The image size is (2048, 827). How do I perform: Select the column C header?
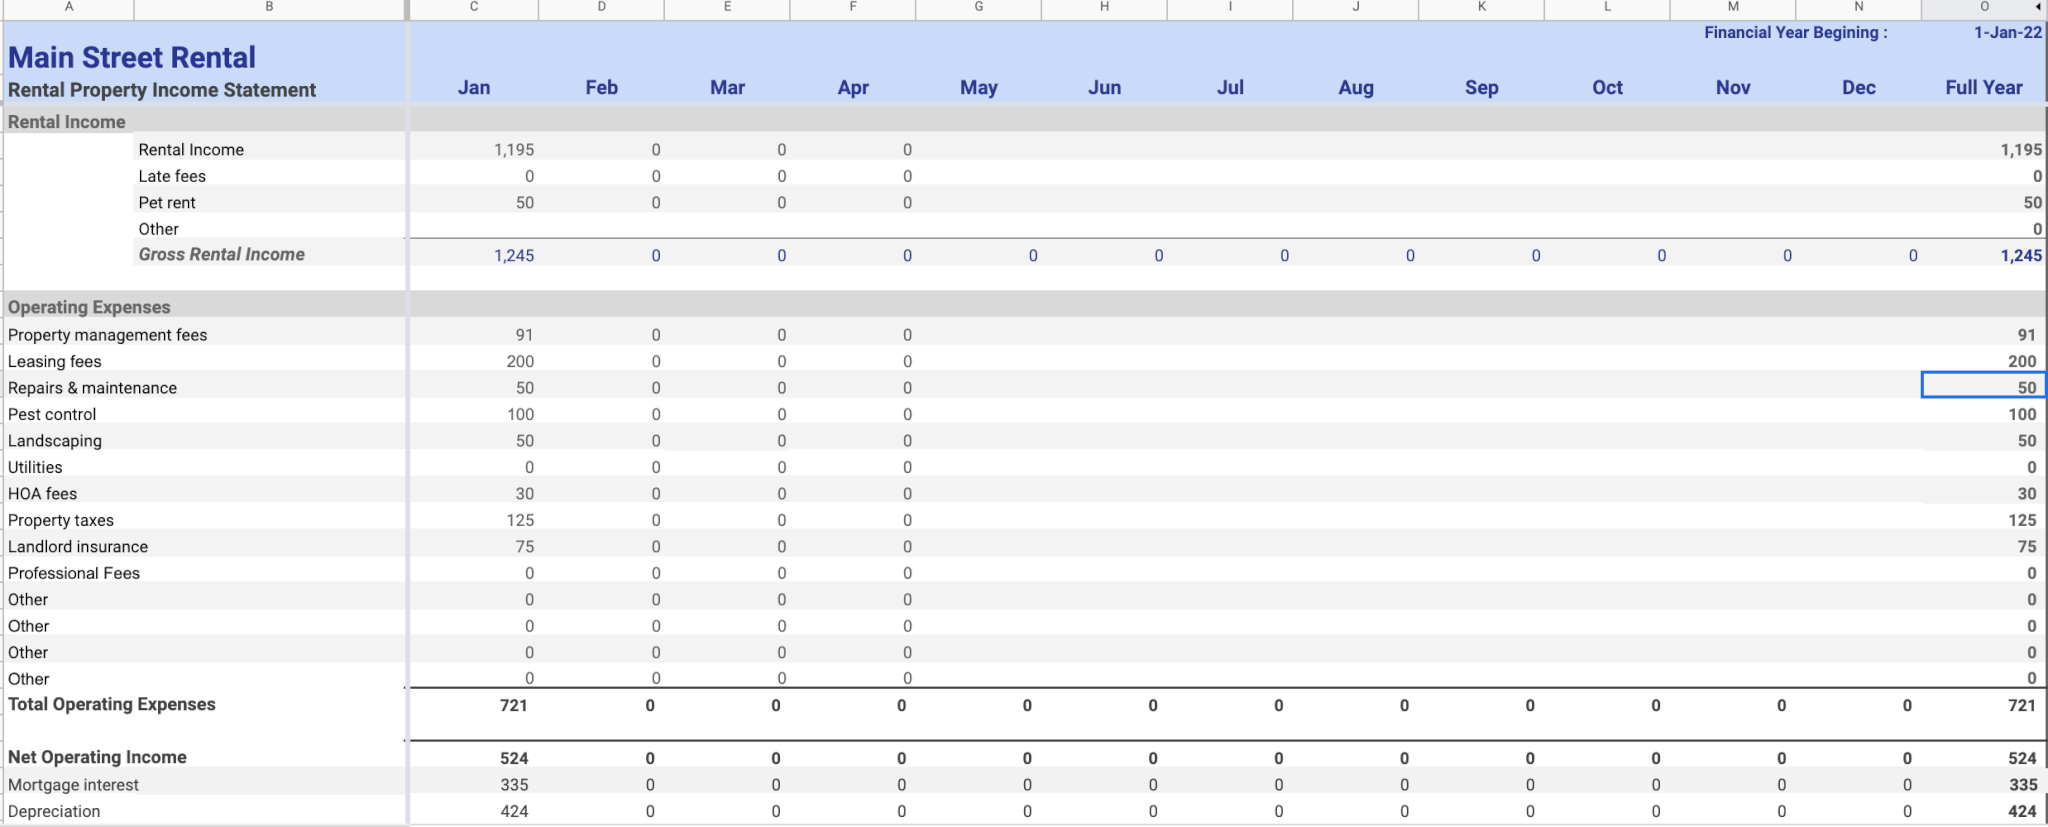click(473, 7)
